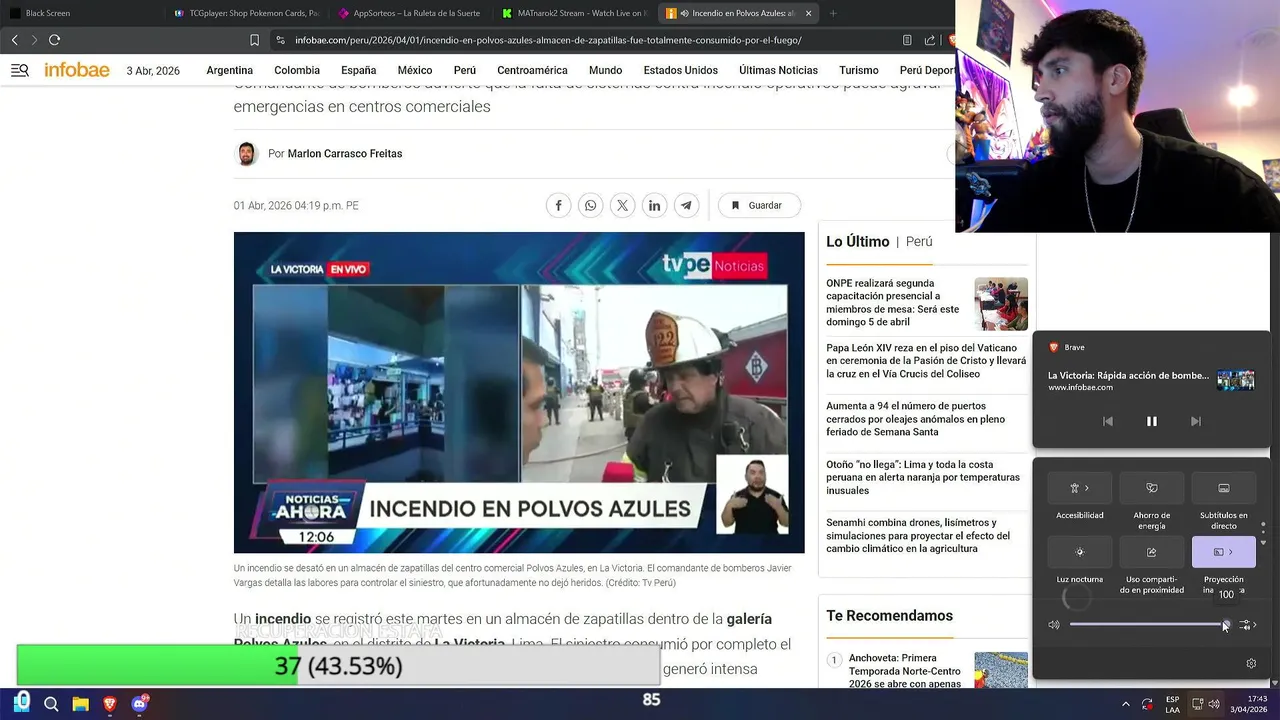Open puertos cerrados por oleajes article
Screen dimensions: 1280x720
pos(915,419)
